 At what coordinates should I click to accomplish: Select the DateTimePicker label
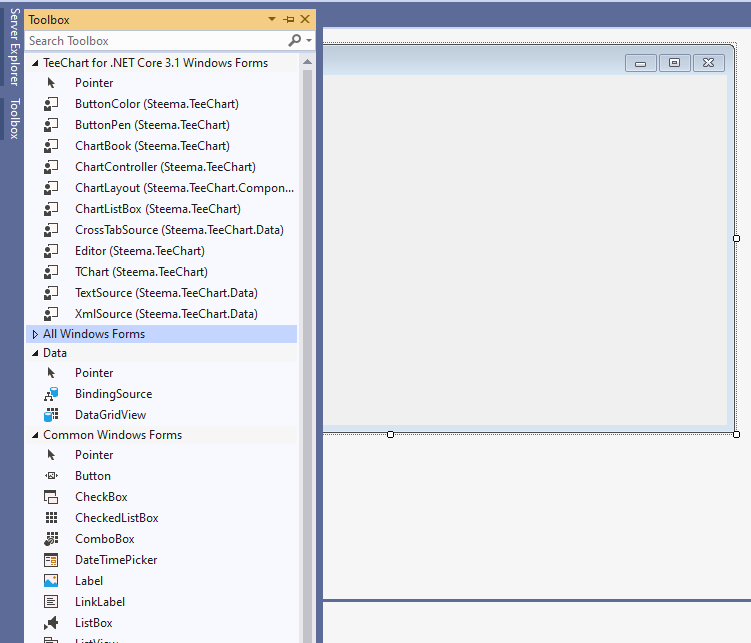point(116,560)
